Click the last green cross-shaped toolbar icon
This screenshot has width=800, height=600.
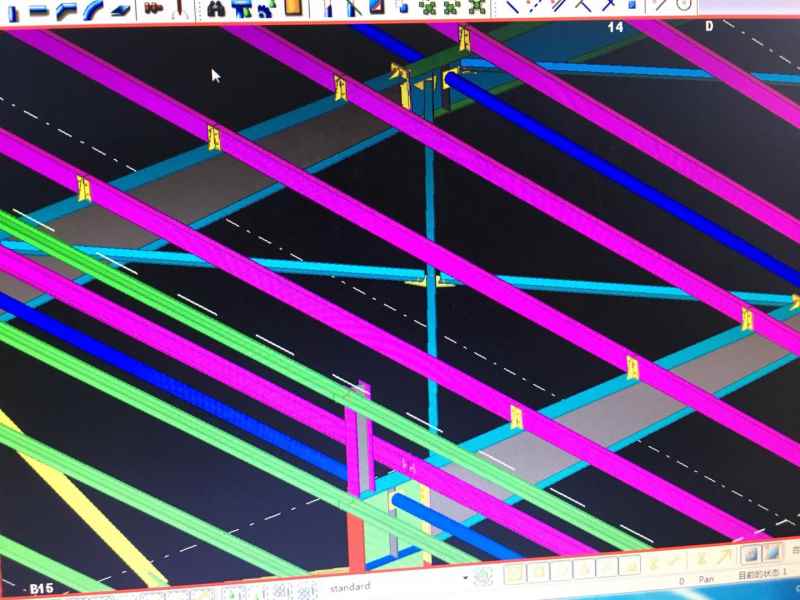pyautogui.click(x=477, y=7)
